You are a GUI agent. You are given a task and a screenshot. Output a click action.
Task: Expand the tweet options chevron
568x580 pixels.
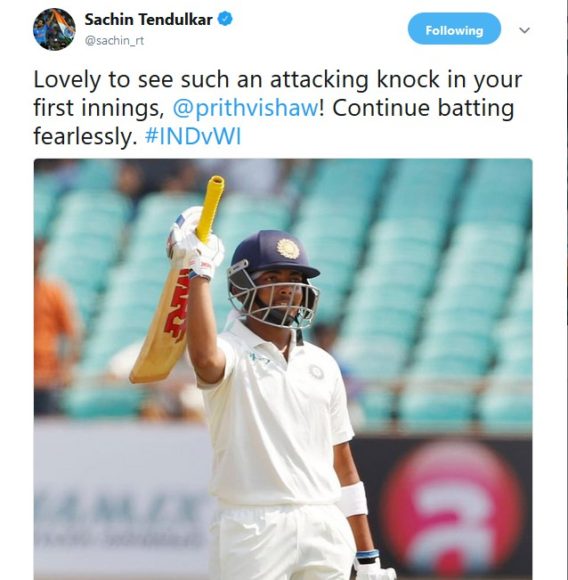point(524,30)
